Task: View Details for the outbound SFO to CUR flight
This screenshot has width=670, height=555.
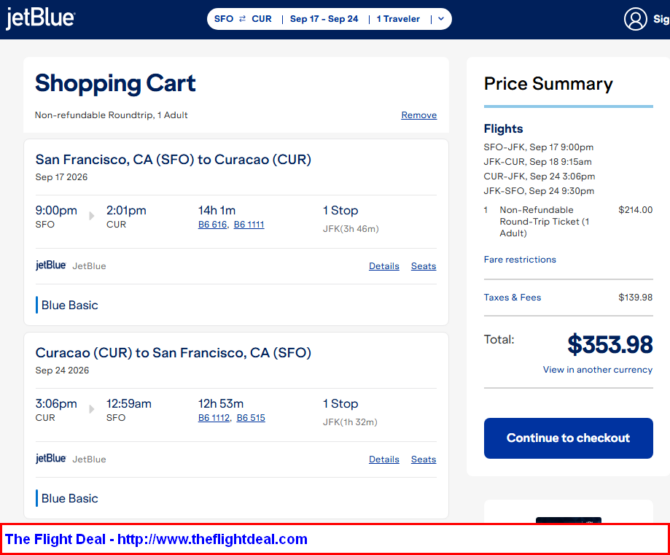Action: point(384,266)
